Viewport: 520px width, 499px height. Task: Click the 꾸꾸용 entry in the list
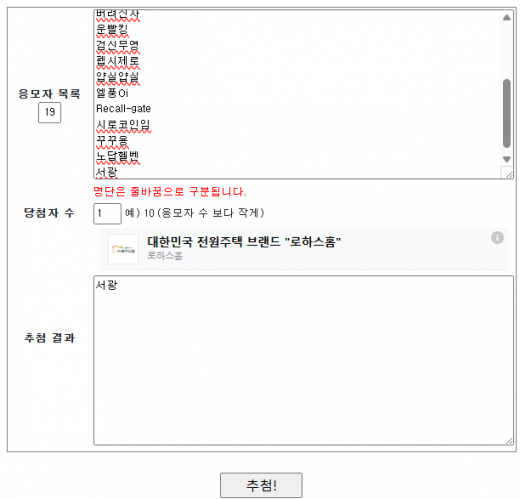click(x=112, y=140)
